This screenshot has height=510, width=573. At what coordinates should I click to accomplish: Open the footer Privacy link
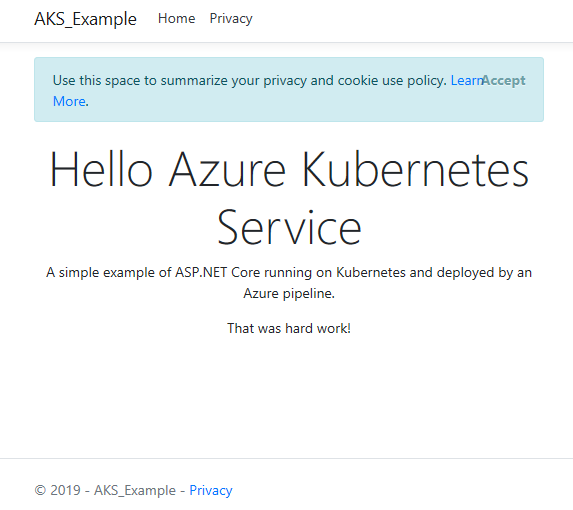[211, 490]
